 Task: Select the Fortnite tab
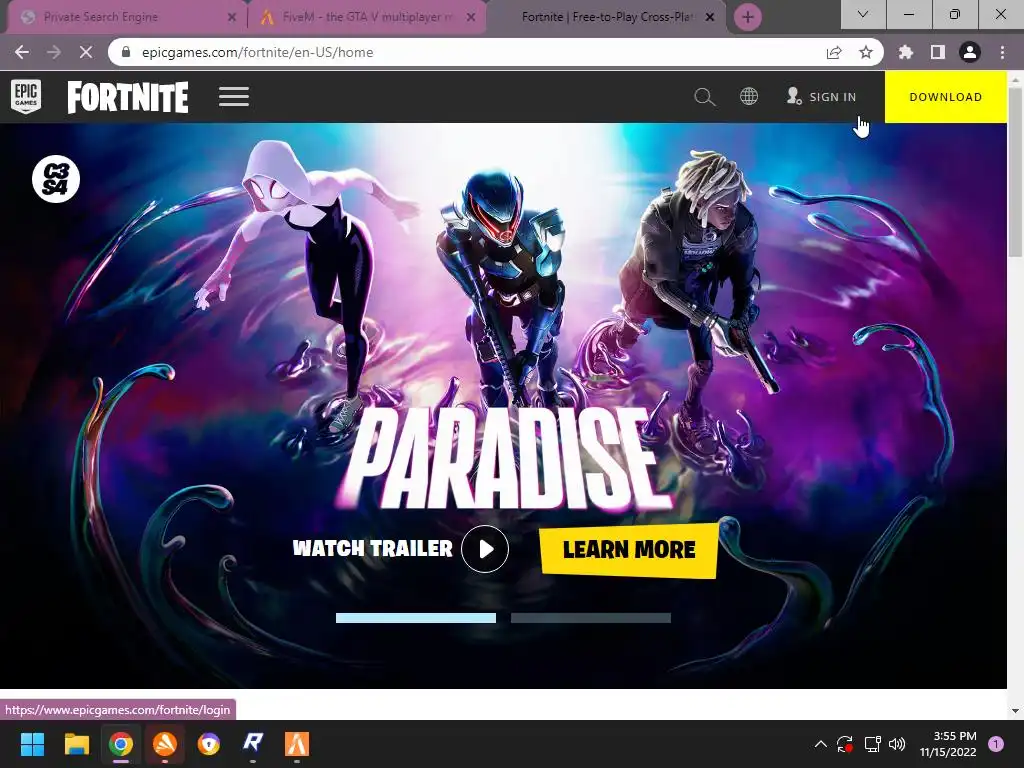click(606, 17)
